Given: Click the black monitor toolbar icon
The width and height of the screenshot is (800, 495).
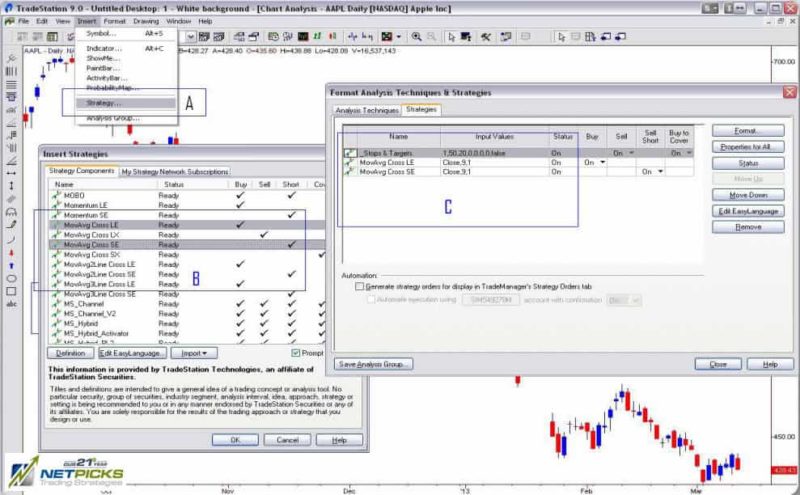Looking at the screenshot, I should (303, 37).
